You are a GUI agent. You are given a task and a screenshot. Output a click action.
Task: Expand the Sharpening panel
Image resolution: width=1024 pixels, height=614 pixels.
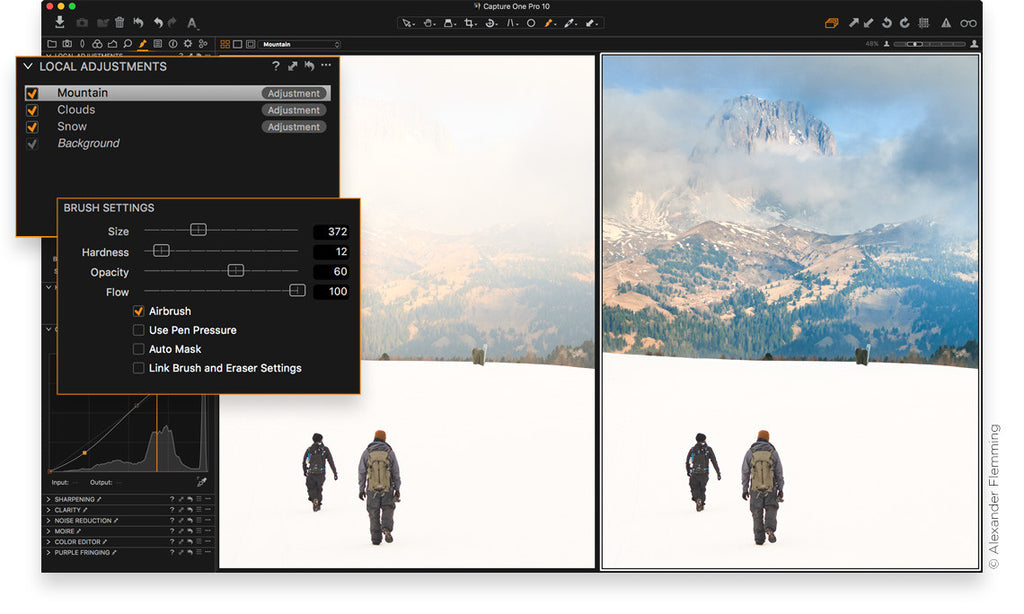48,499
